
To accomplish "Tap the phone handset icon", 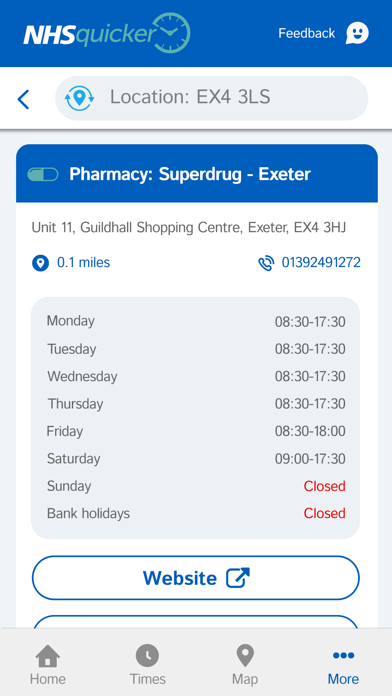I will (x=266, y=263).
